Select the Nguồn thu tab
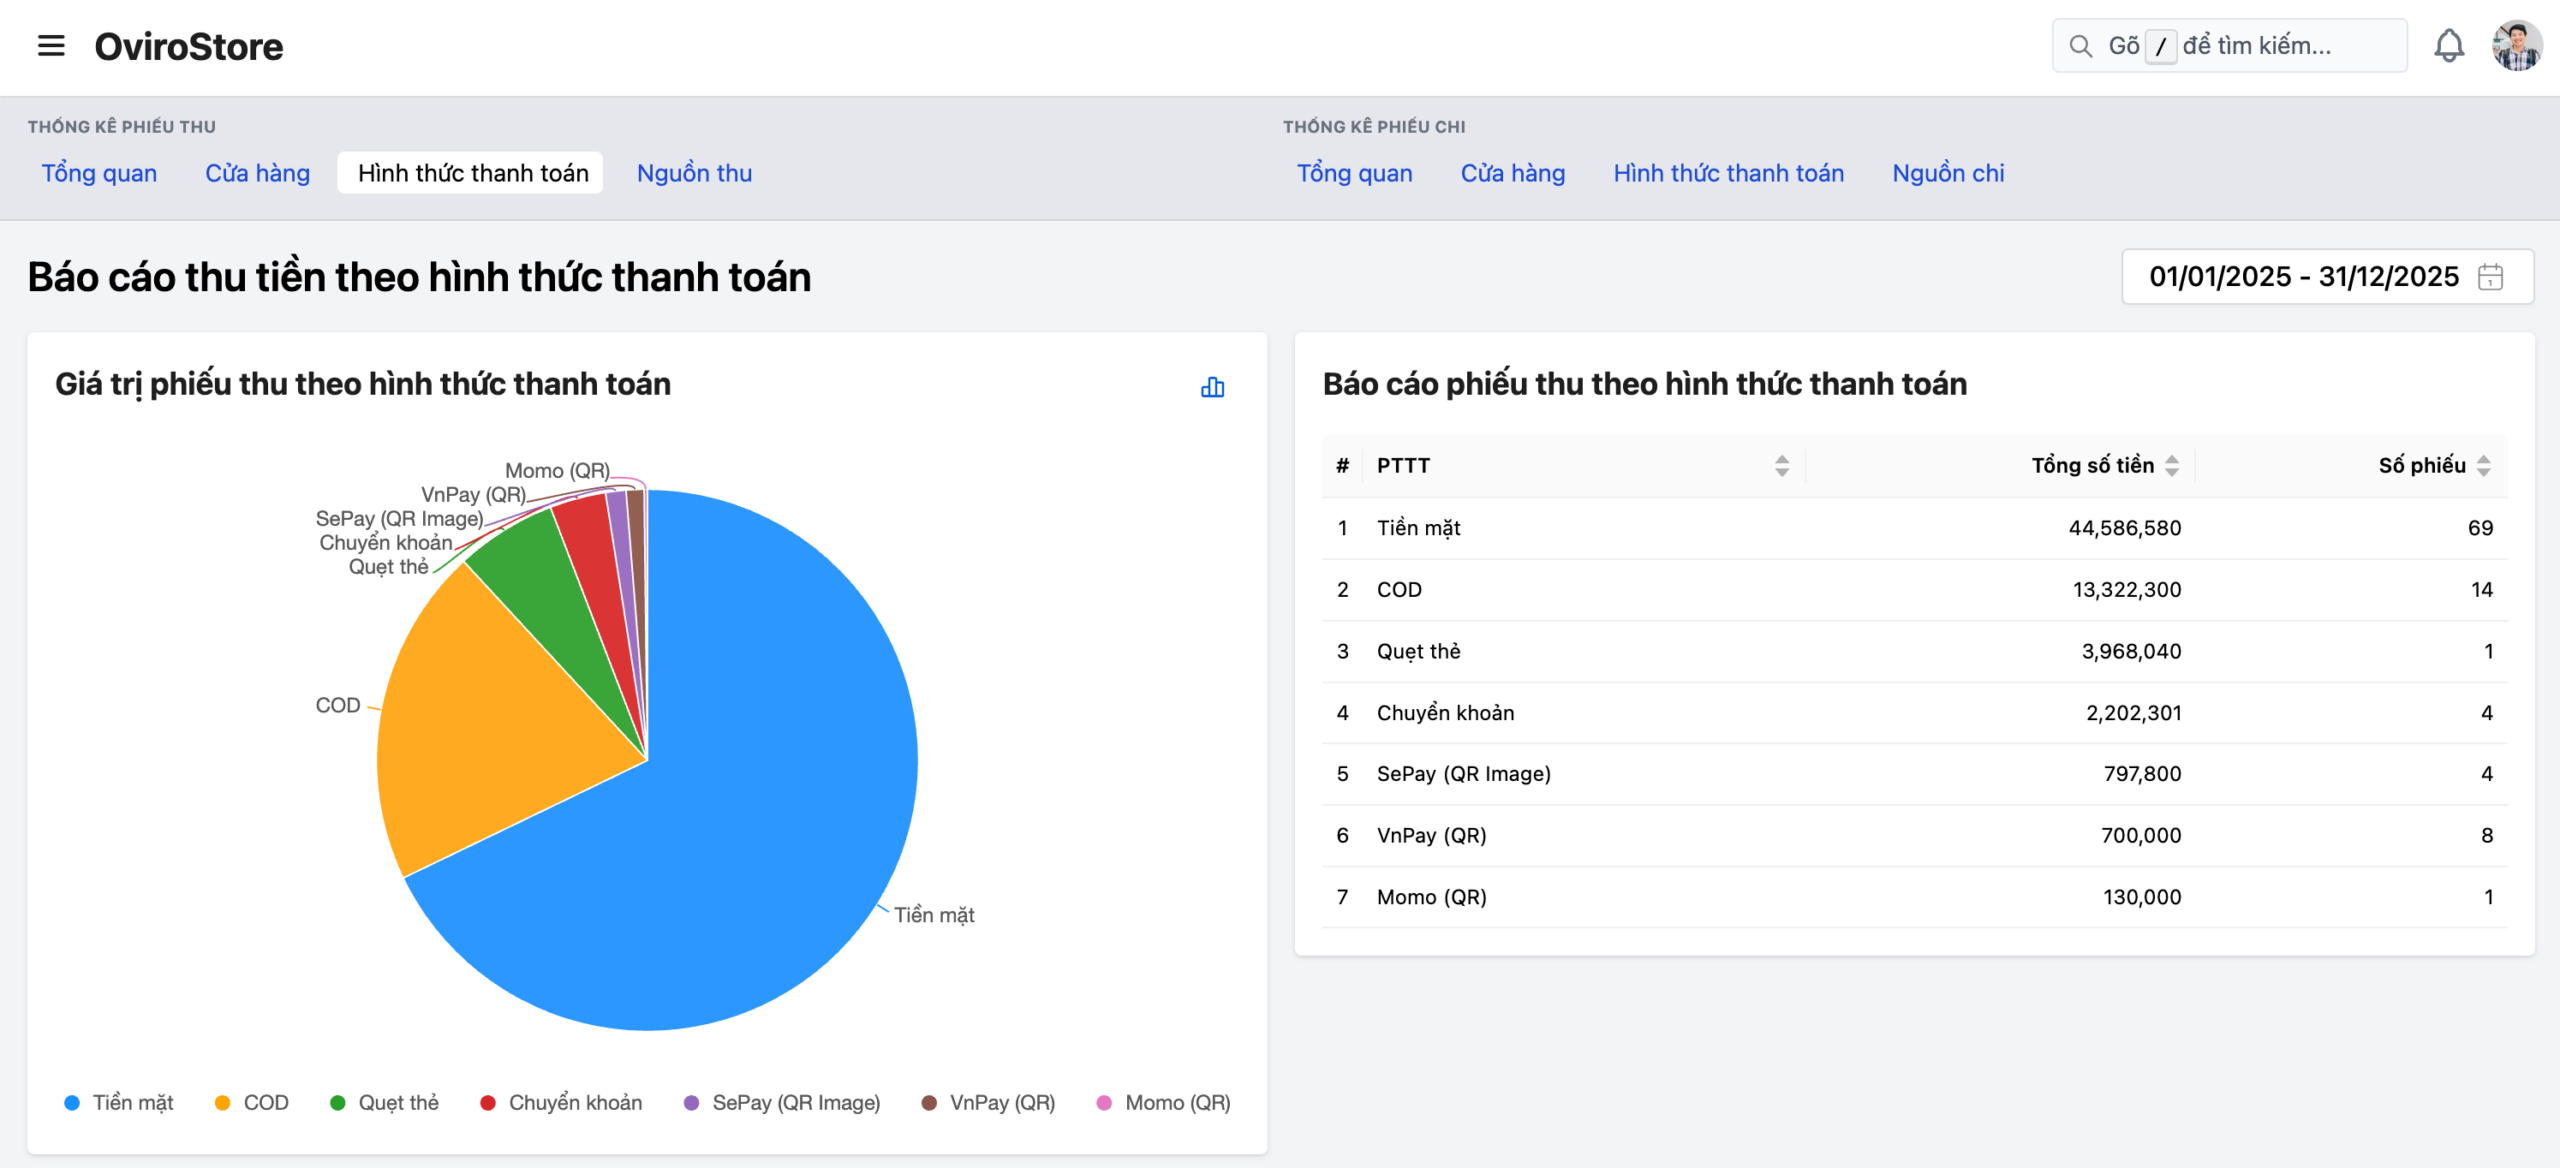2560x1168 pixels. [x=694, y=173]
